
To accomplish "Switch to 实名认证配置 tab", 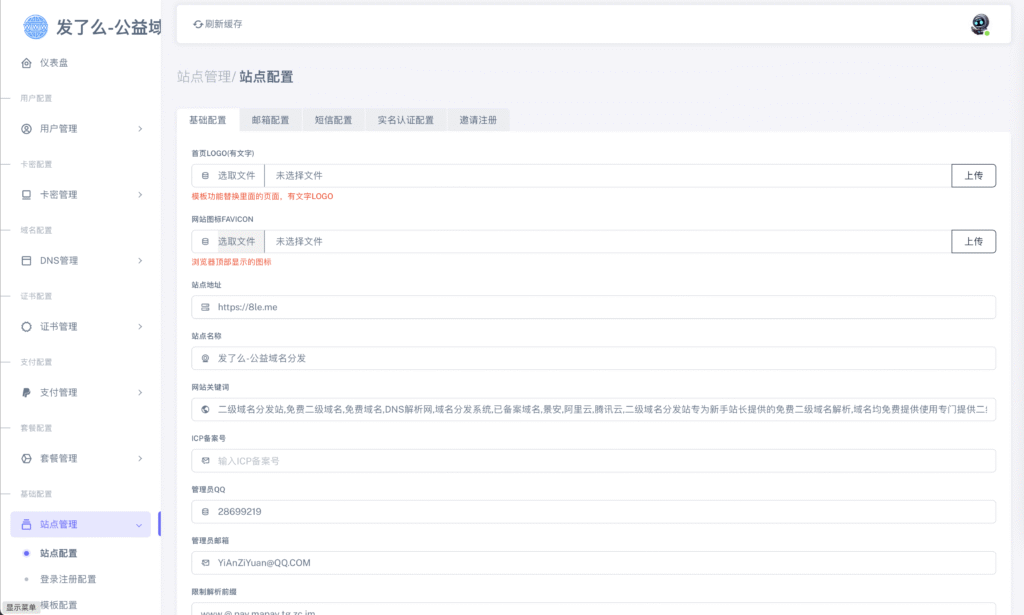I will click(406, 120).
